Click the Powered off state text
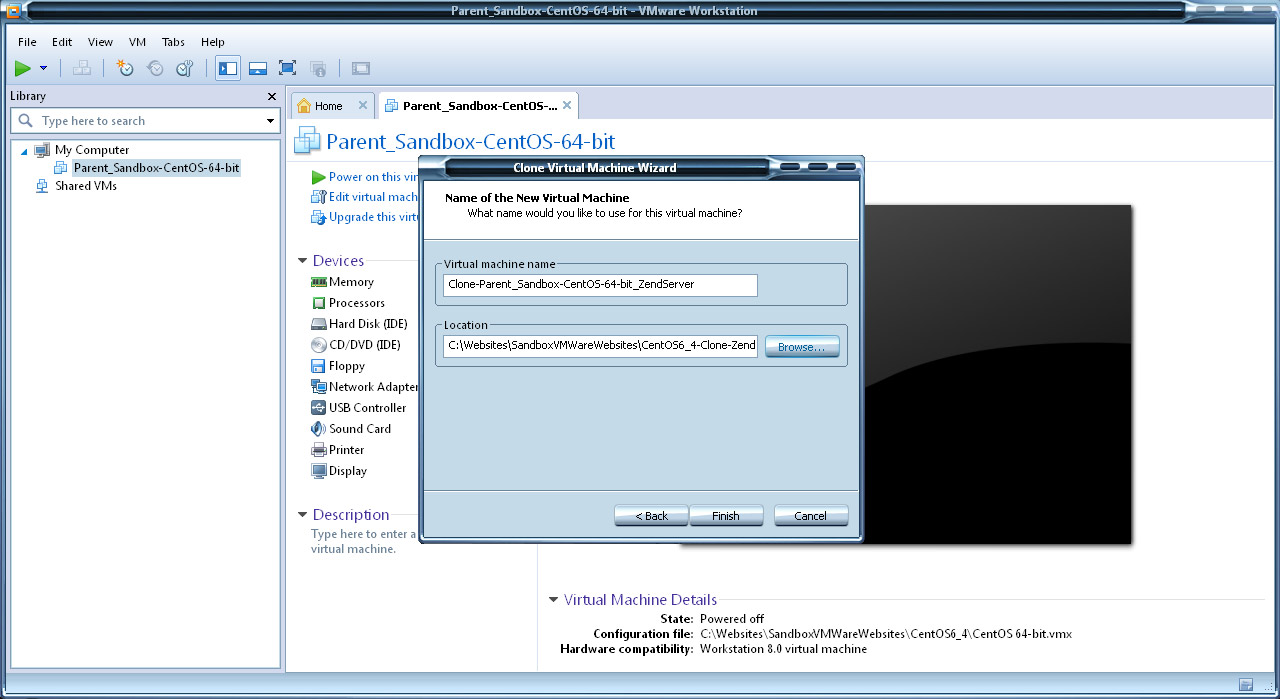 point(732,619)
